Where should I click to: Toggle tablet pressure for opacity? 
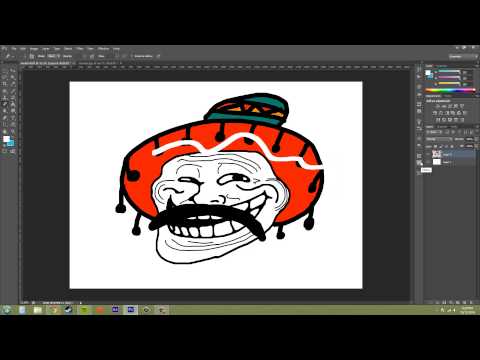click(x=92, y=56)
